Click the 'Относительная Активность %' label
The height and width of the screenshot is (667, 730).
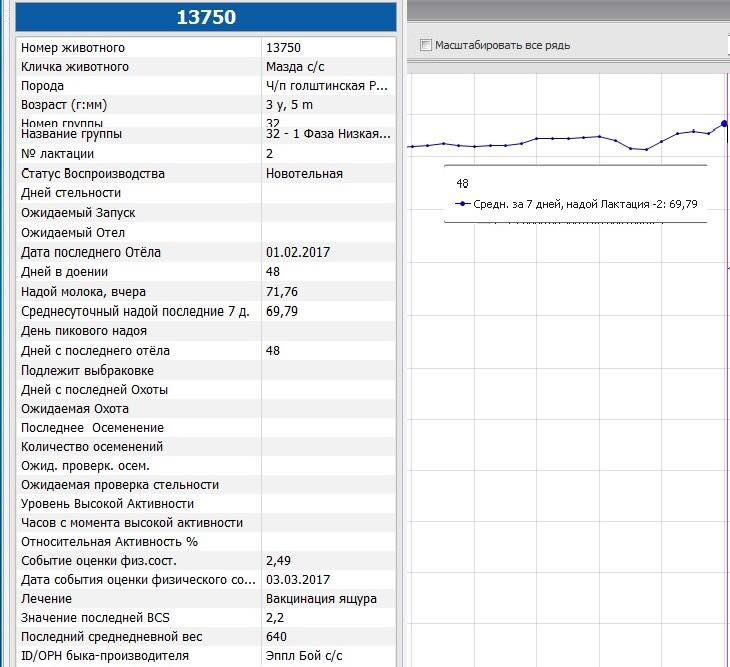coord(109,542)
